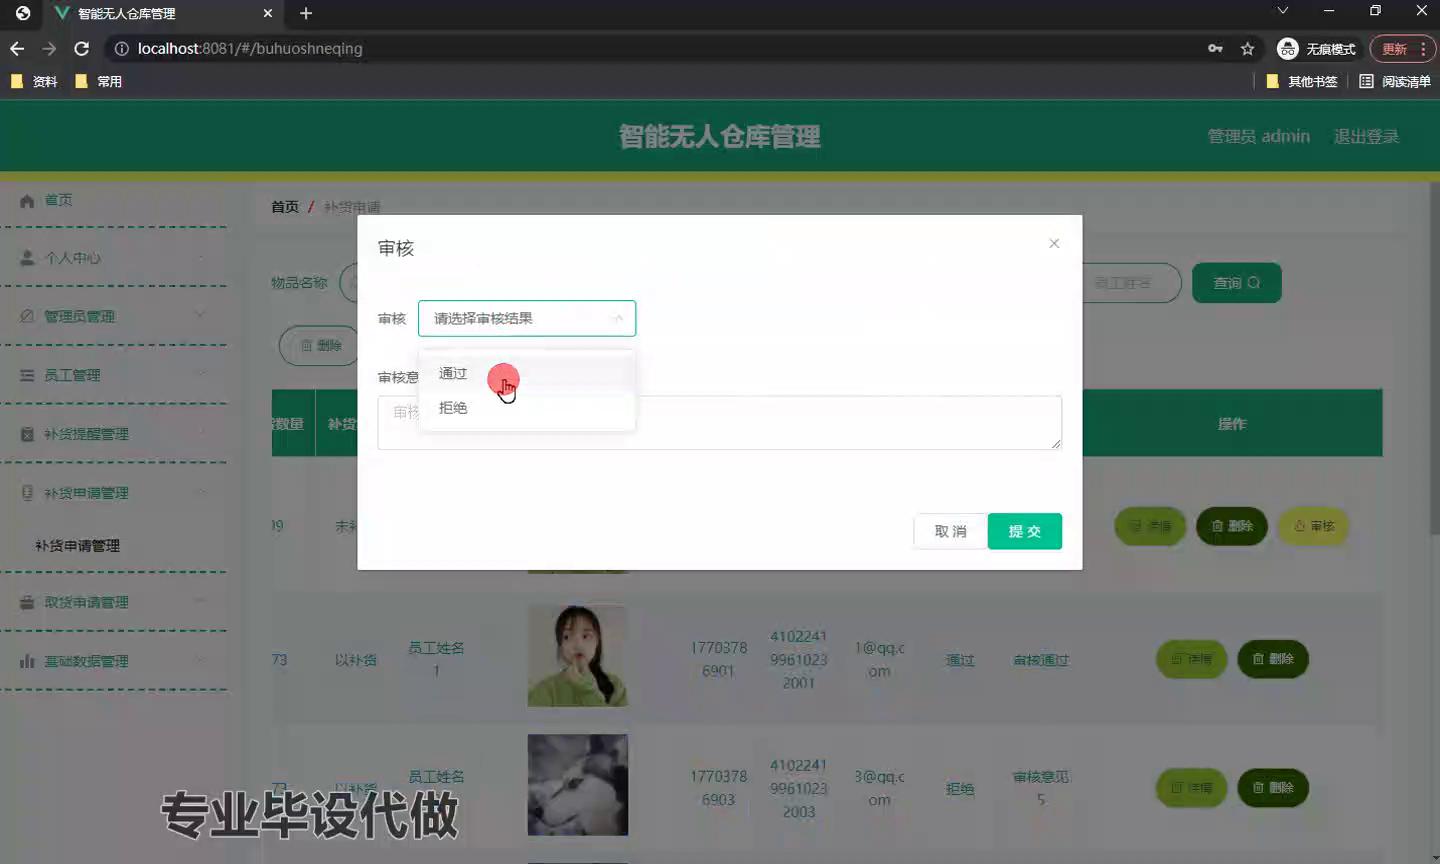
Task: Close the 审核 dialog with X icon
Action: click(x=1054, y=243)
